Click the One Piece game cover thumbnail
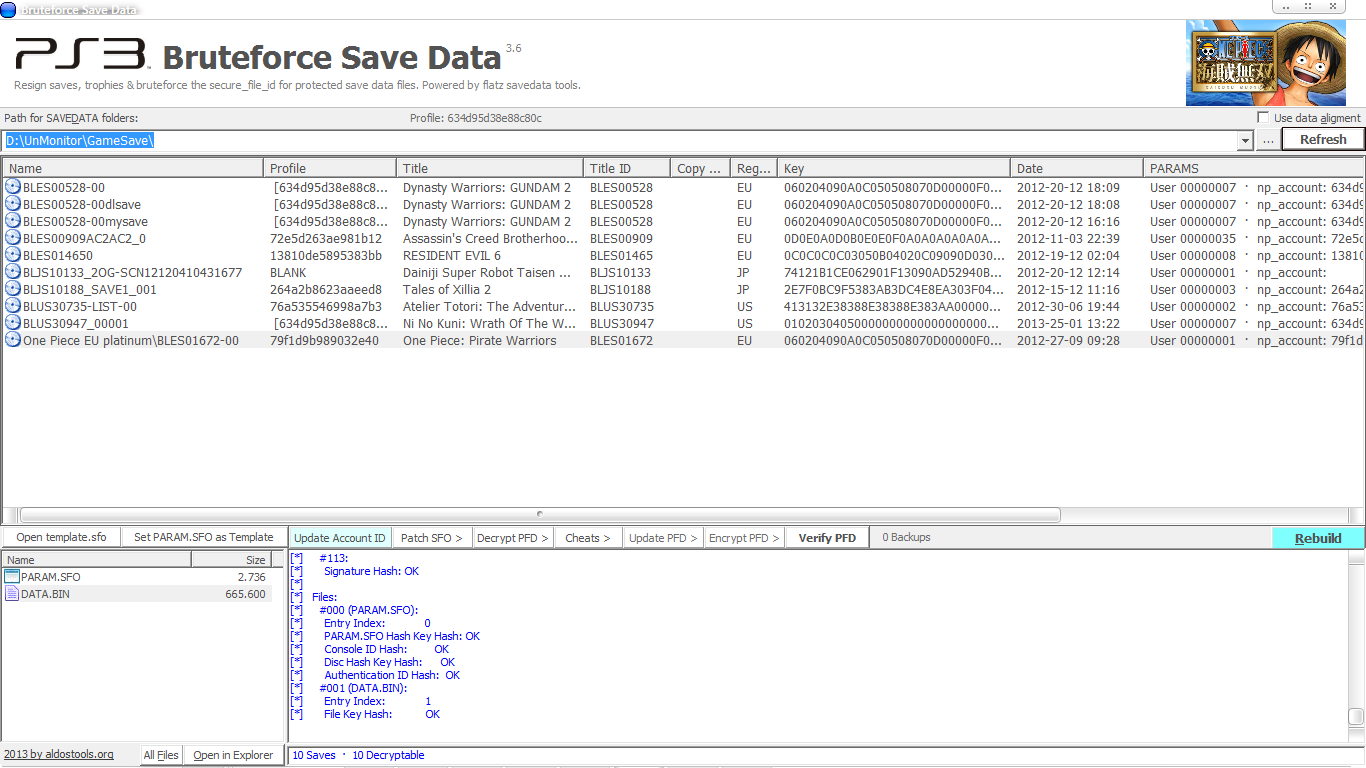The image size is (1366, 768). click(1265, 64)
